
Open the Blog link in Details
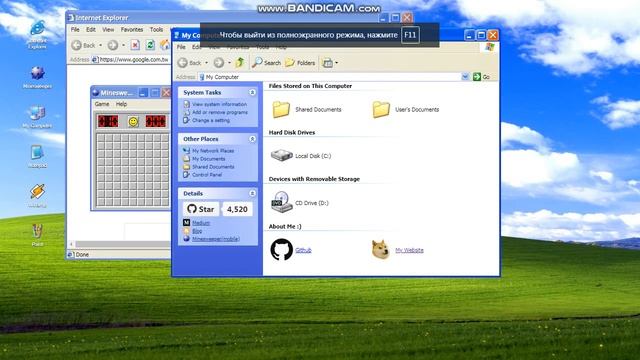(197, 231)
